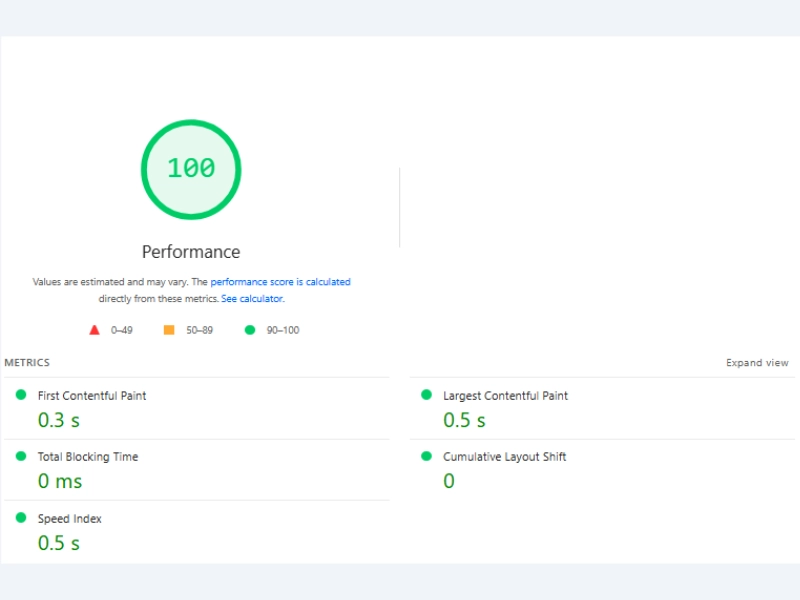800x600 pixels.
Task: Click the green circle legend icon for 90–100
Action: coord(250,330)
